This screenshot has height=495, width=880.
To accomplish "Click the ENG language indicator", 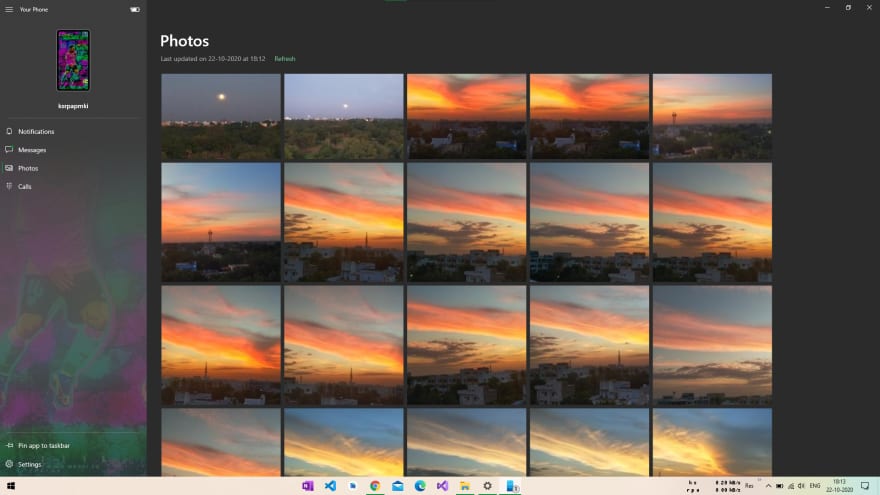I will tap(815, 486).
